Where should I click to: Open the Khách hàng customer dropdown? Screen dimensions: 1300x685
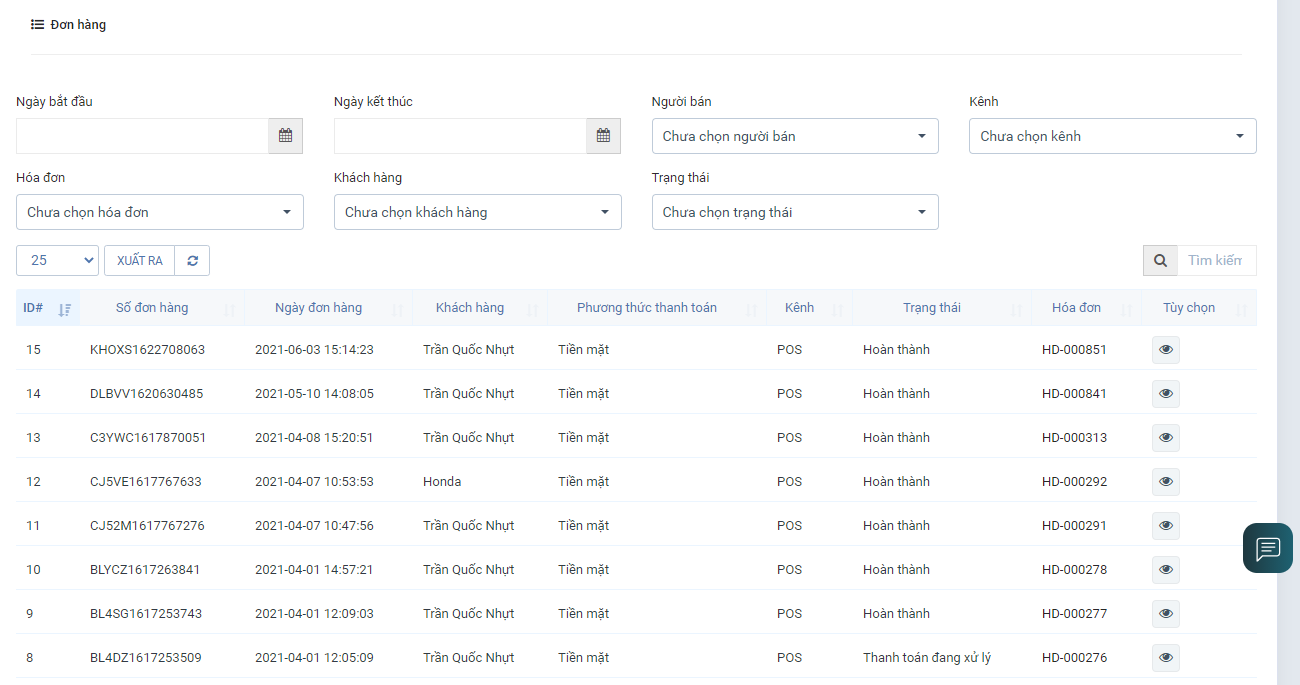[477, 212]
